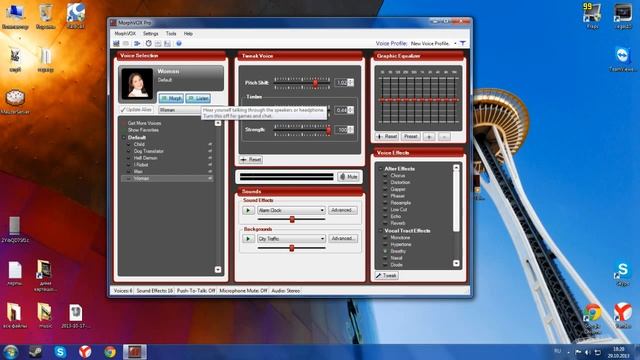Image resolution: width=640 pixels, height=360 pixels.
Task: Click the floppy disk save toolbar icon
Action: (167, 43)
